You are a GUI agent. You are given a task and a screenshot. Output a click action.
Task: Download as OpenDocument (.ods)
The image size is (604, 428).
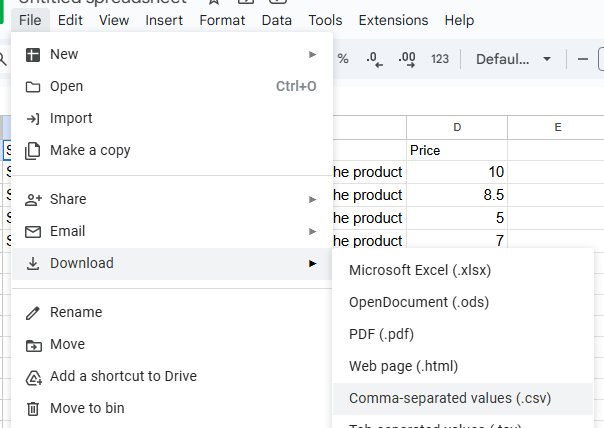(463, 302)
